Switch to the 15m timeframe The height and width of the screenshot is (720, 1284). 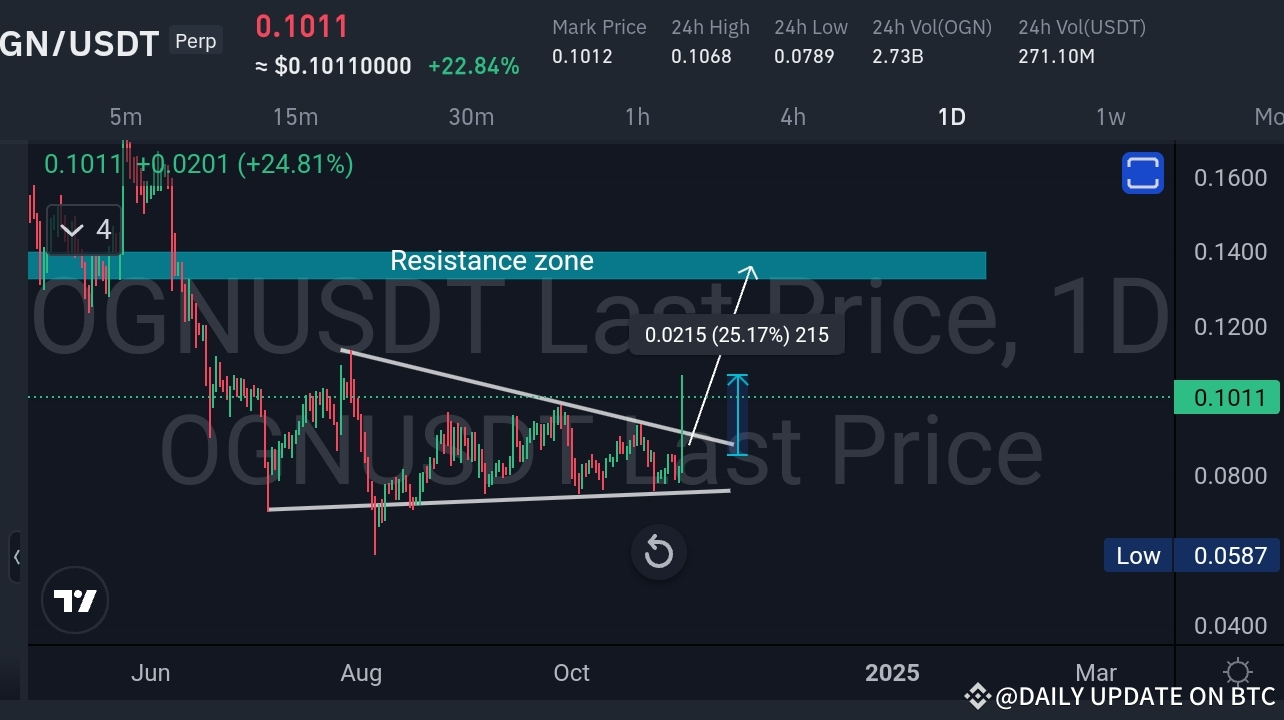[x=295, y=117]
